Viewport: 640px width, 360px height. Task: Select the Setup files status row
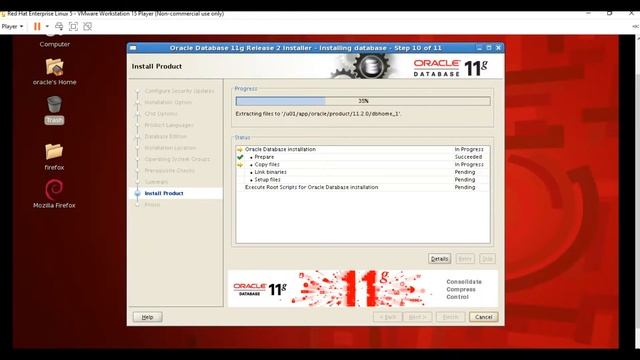click(362, 180)
